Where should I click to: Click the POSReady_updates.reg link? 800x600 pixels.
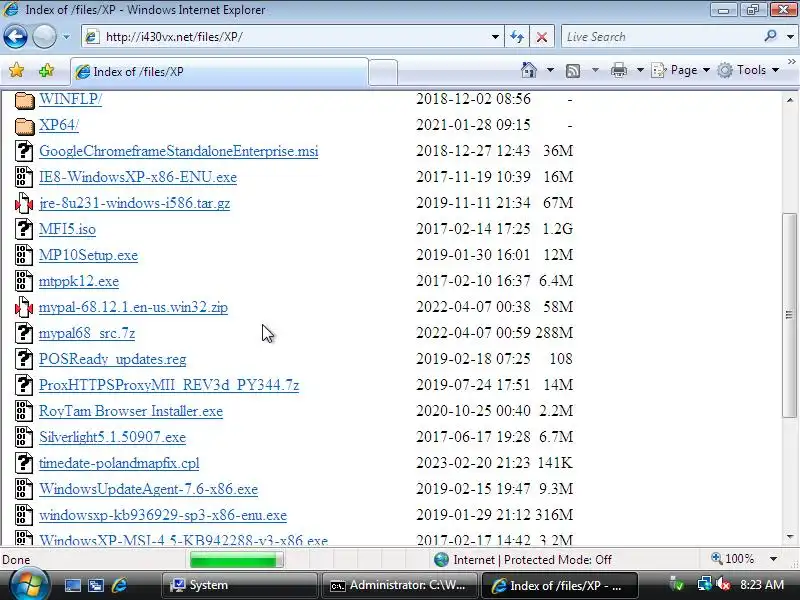tap(112, 359)
